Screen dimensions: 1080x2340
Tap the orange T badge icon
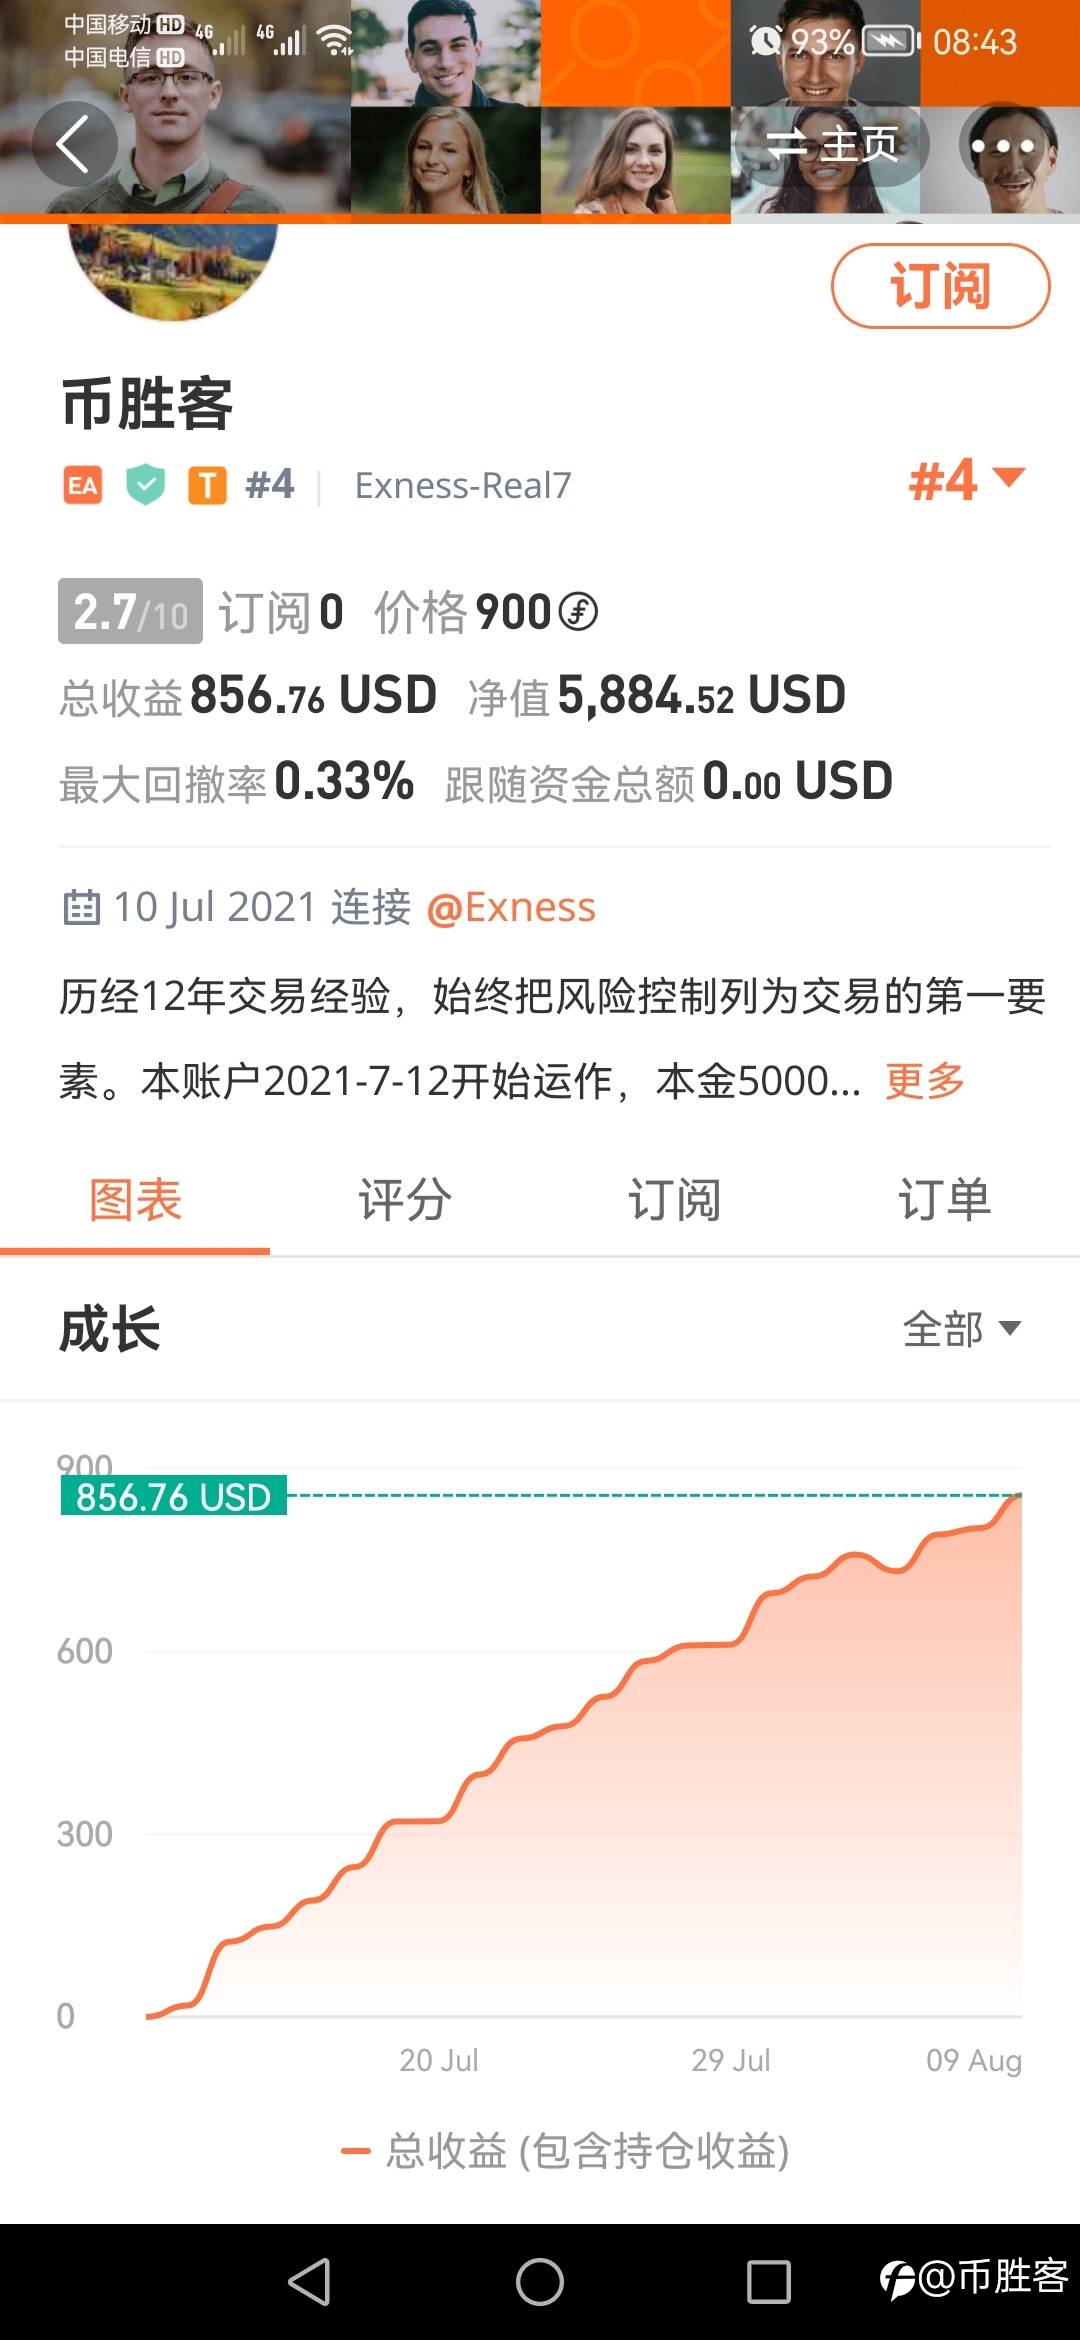207,486
